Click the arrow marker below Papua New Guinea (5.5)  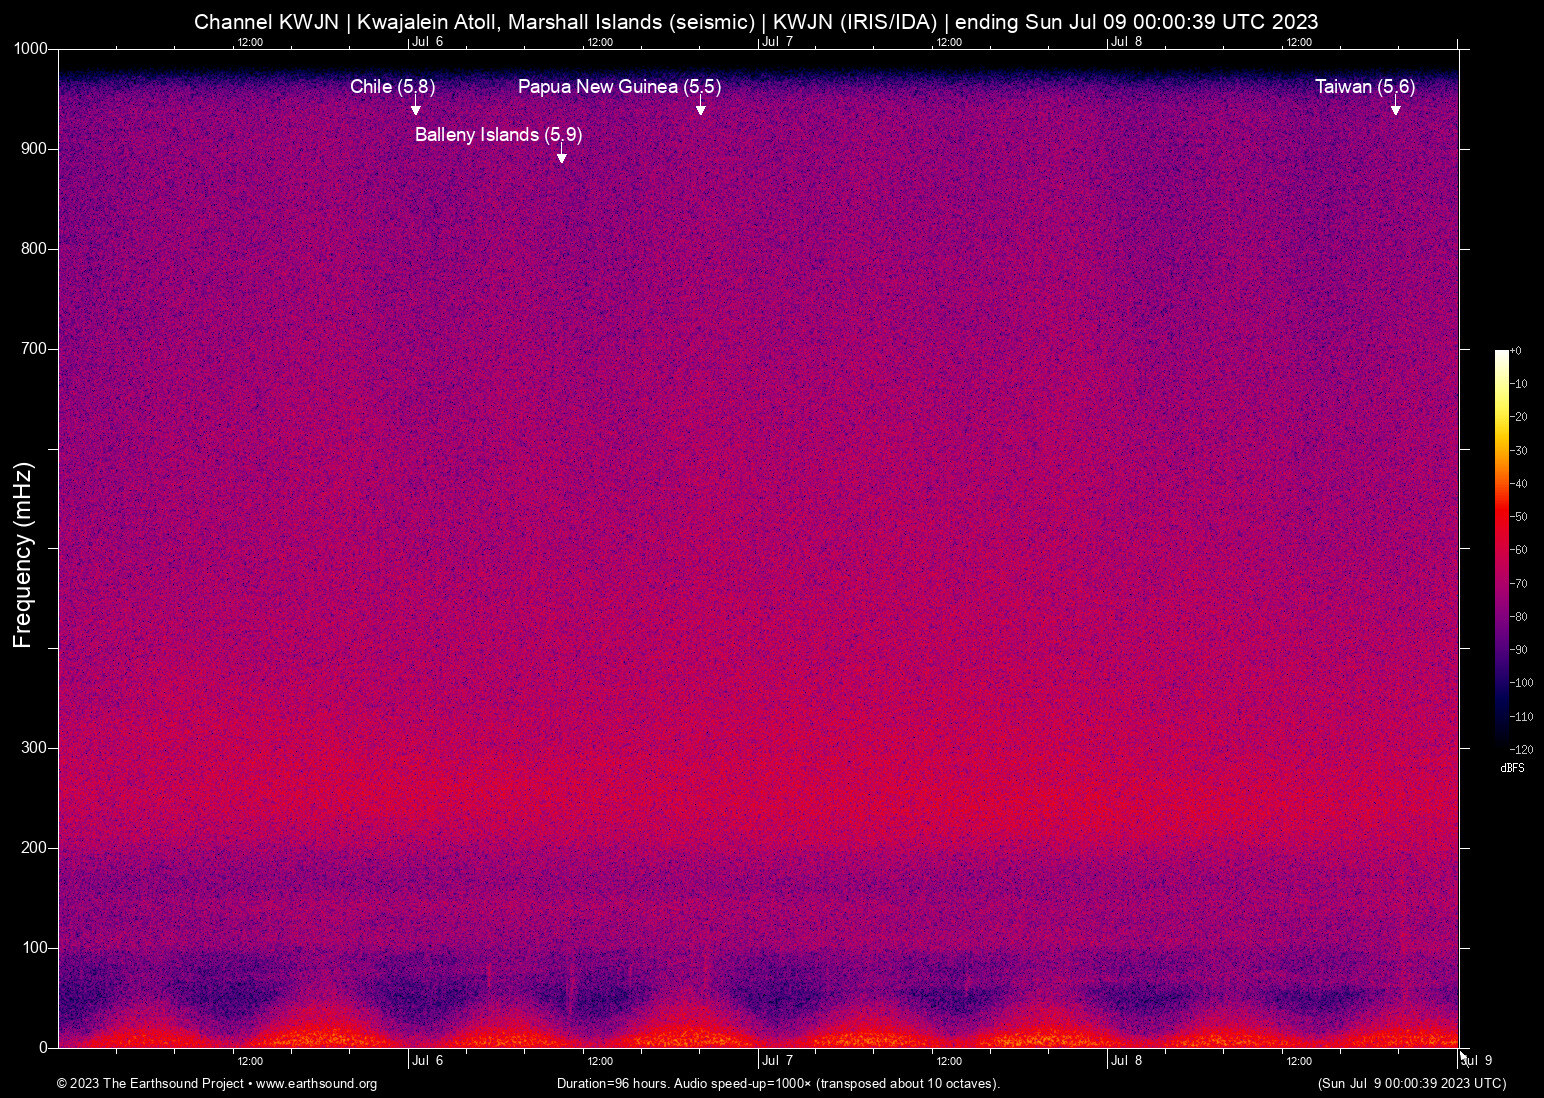tap(701, 109)
